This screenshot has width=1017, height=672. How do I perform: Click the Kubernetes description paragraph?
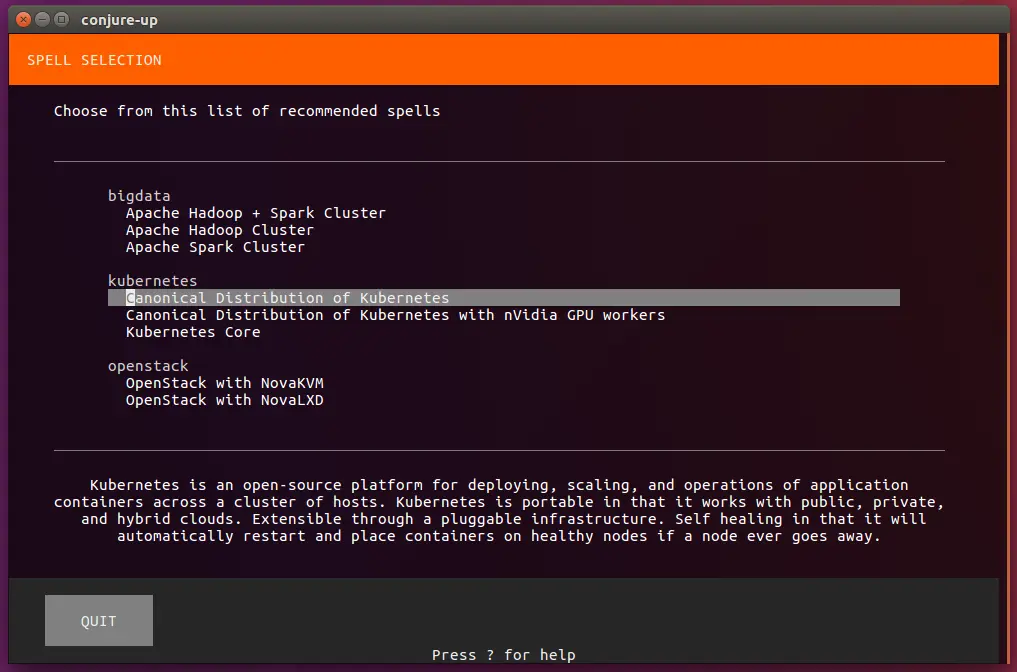pyautogui.click(x=499, y=510)
